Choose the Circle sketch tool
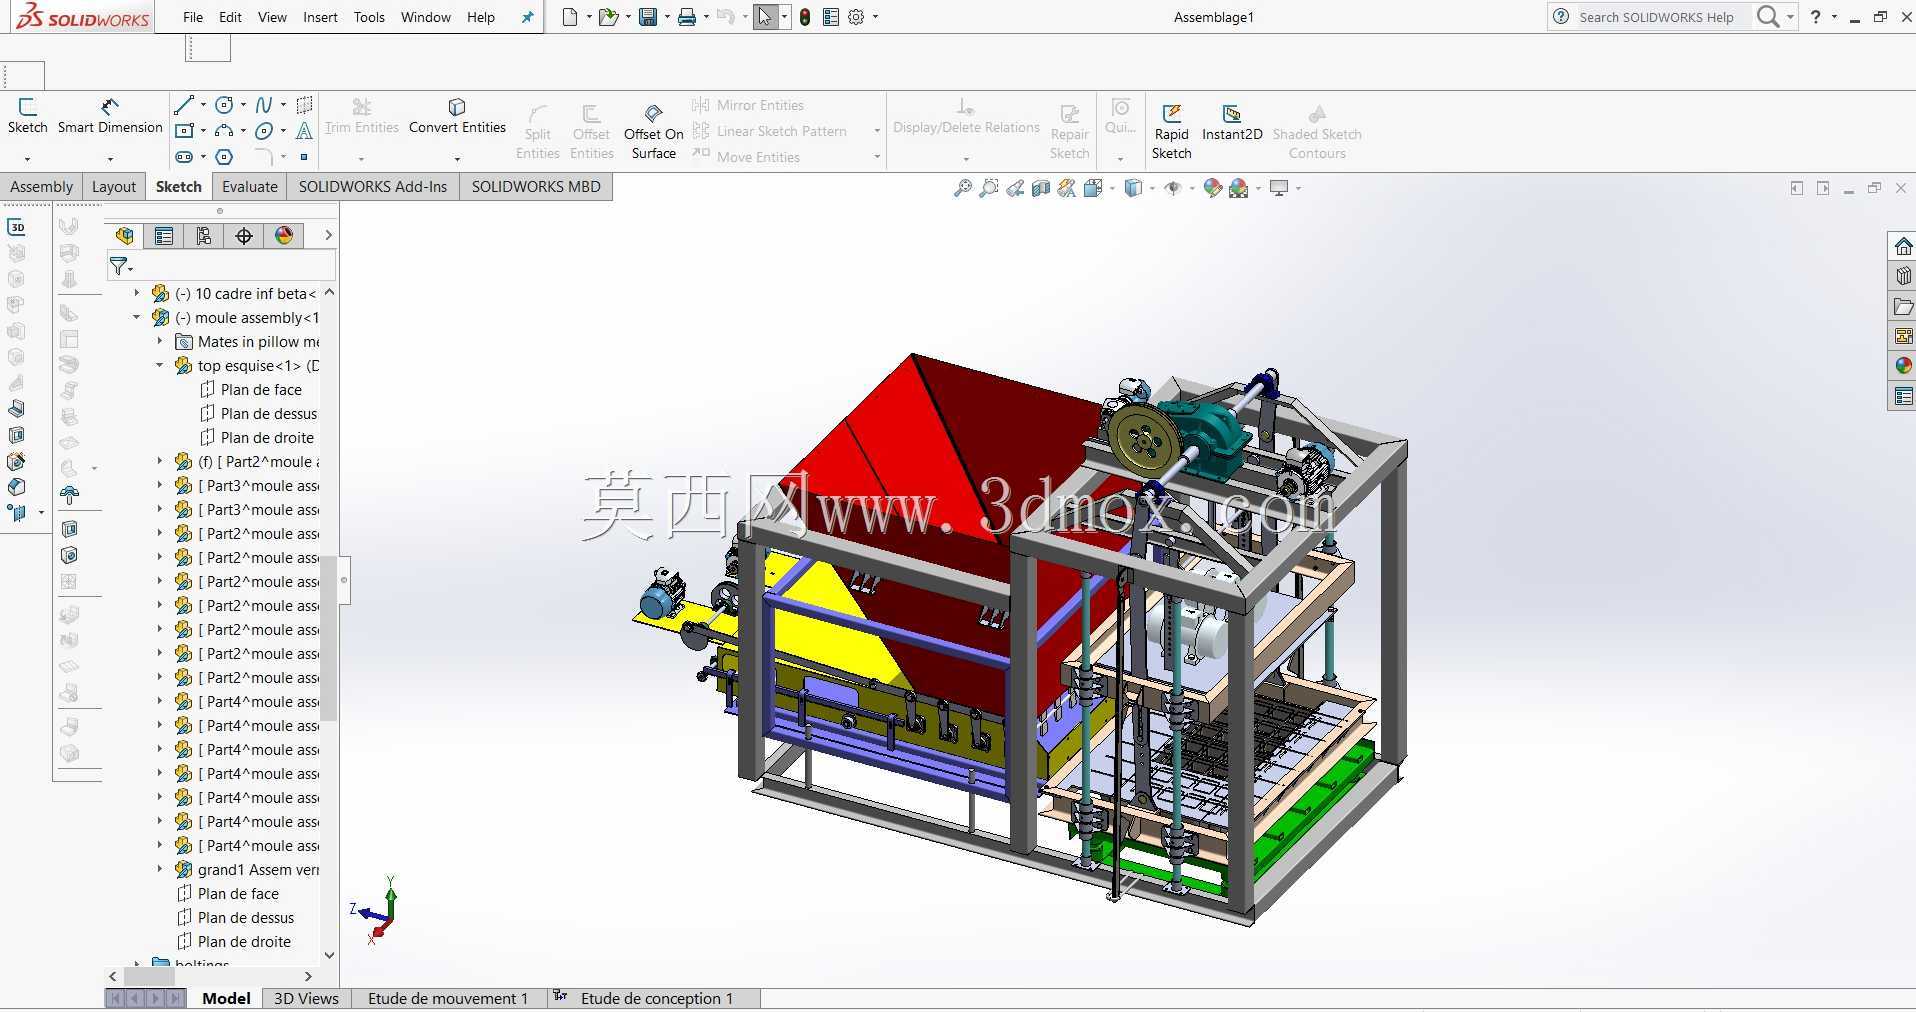Viewport: 1916px width, 1012px height. [x=225, y=105]
